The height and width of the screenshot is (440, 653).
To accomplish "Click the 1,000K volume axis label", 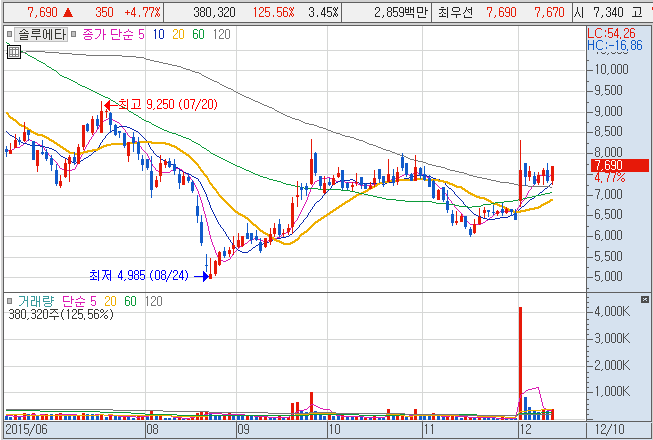I will [612, 392].
